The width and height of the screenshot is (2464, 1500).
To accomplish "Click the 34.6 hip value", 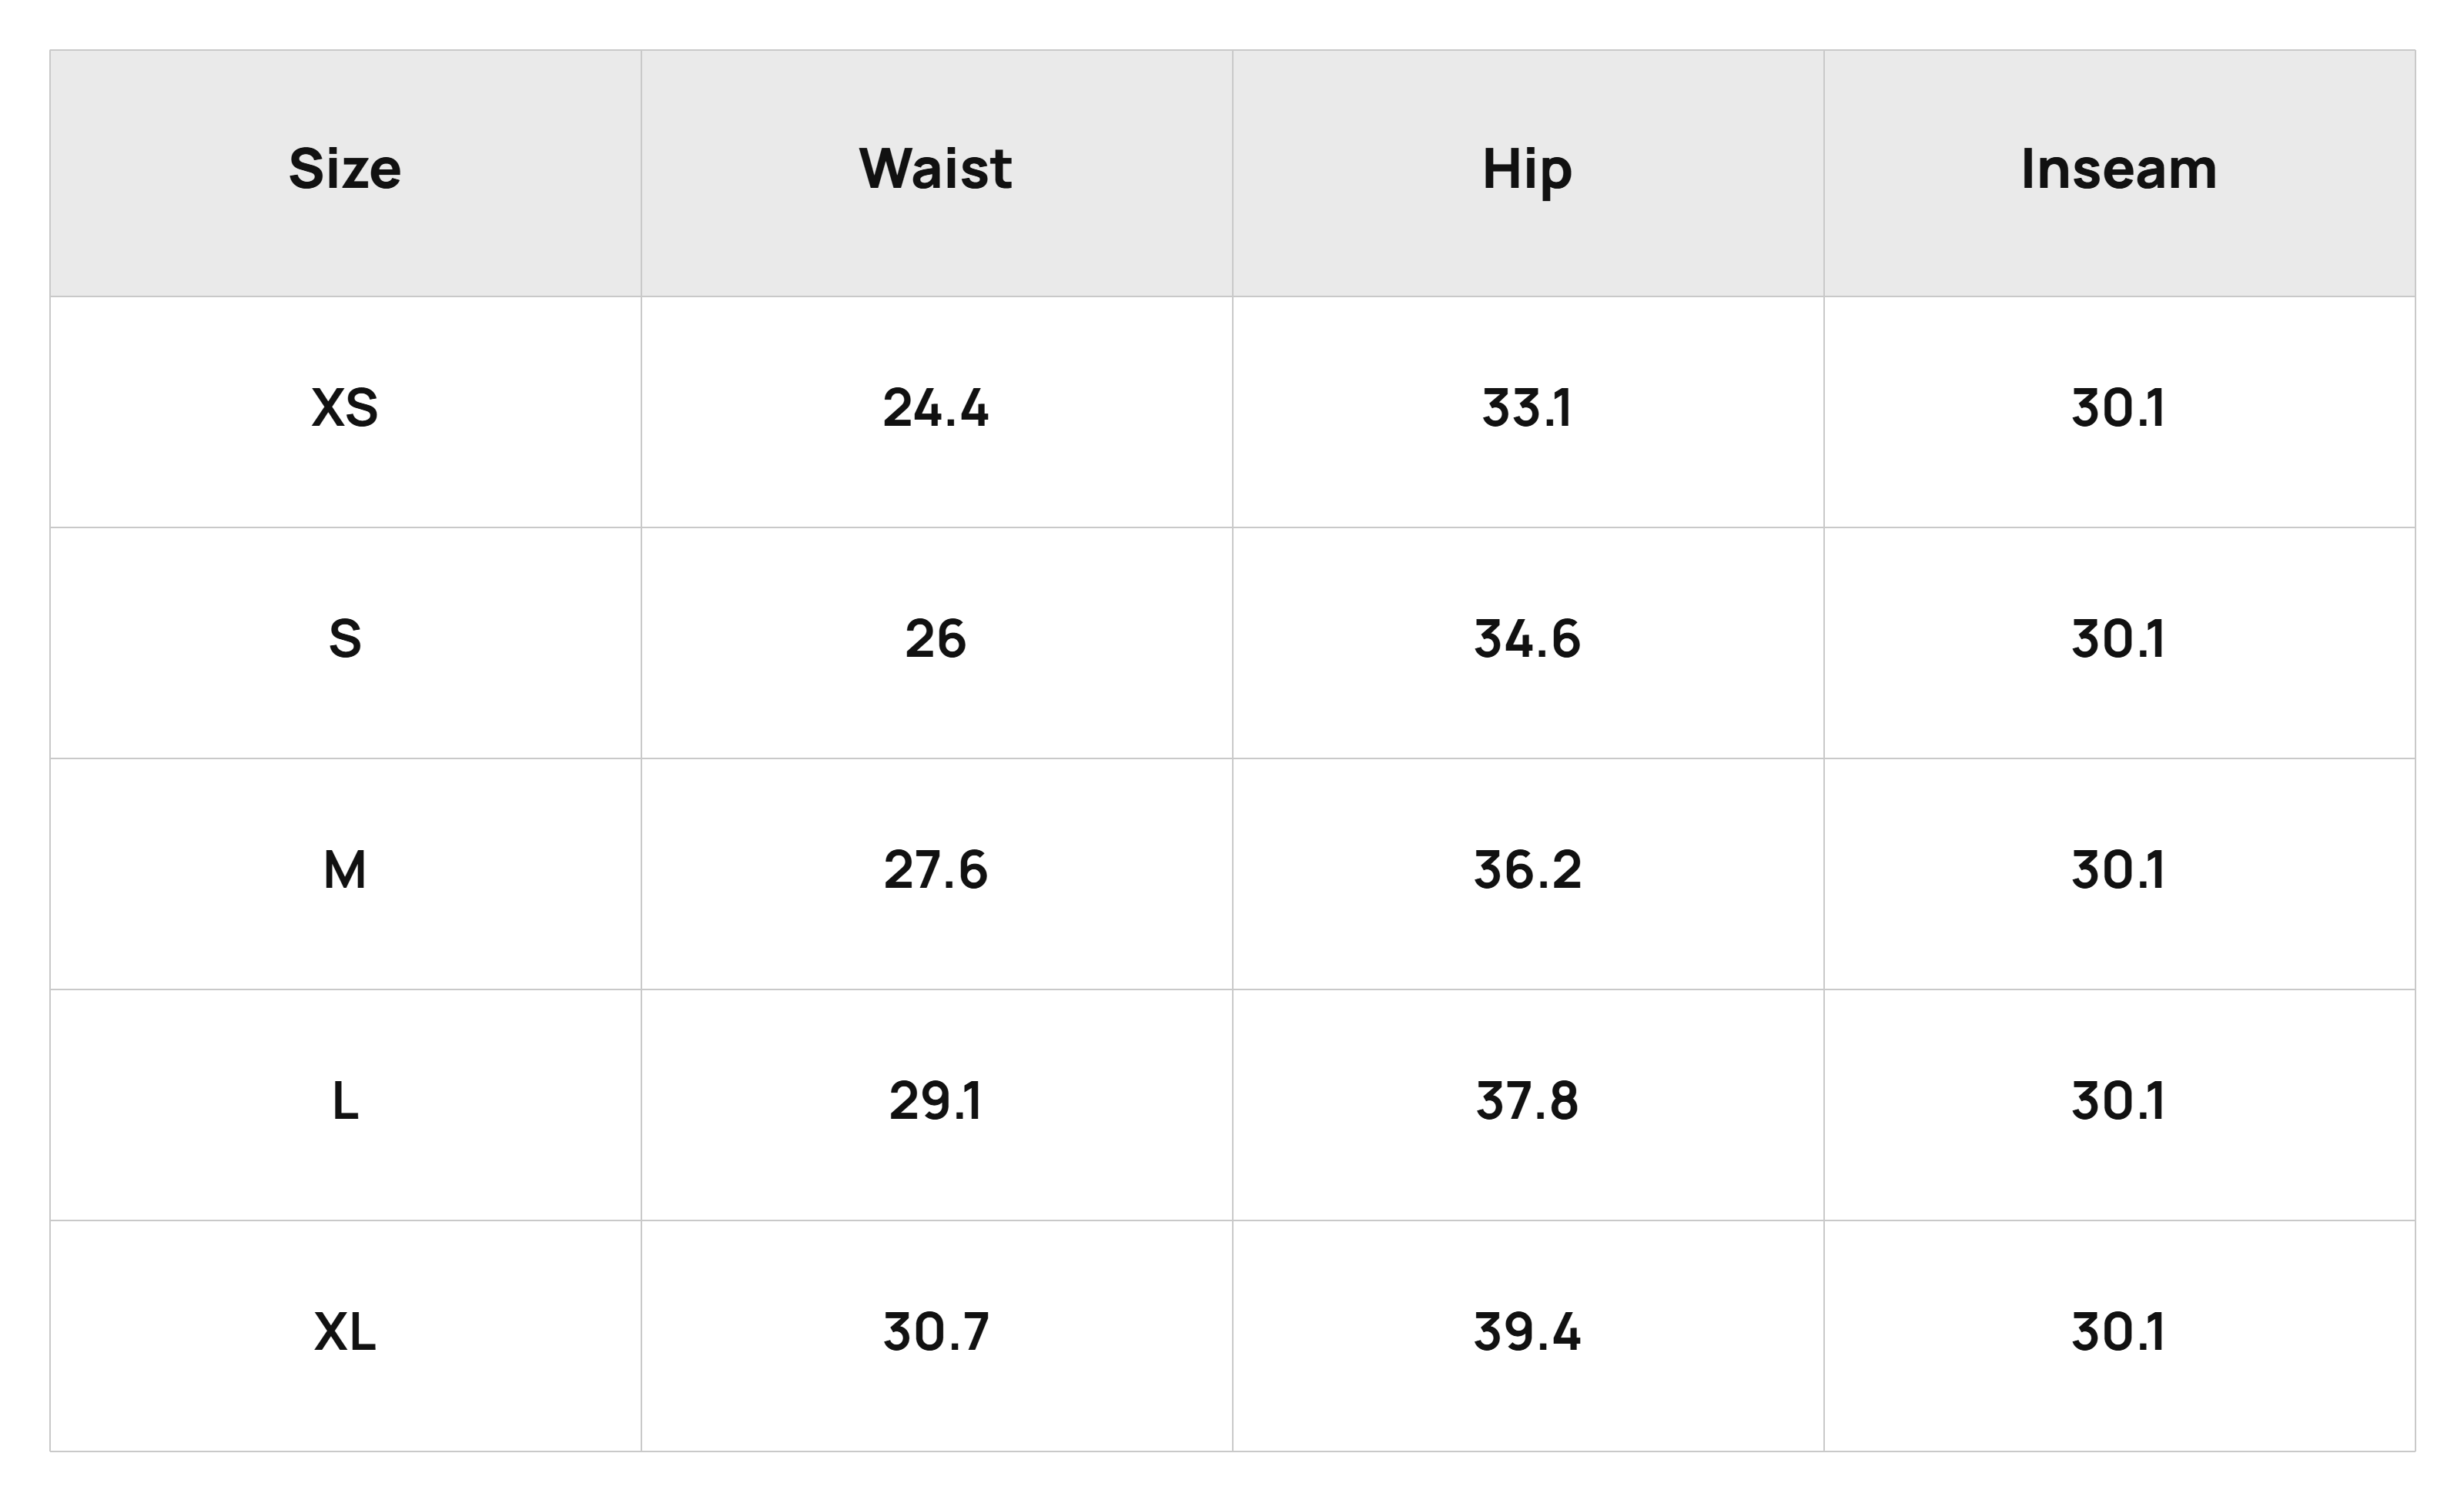I will pos(1527,639).
